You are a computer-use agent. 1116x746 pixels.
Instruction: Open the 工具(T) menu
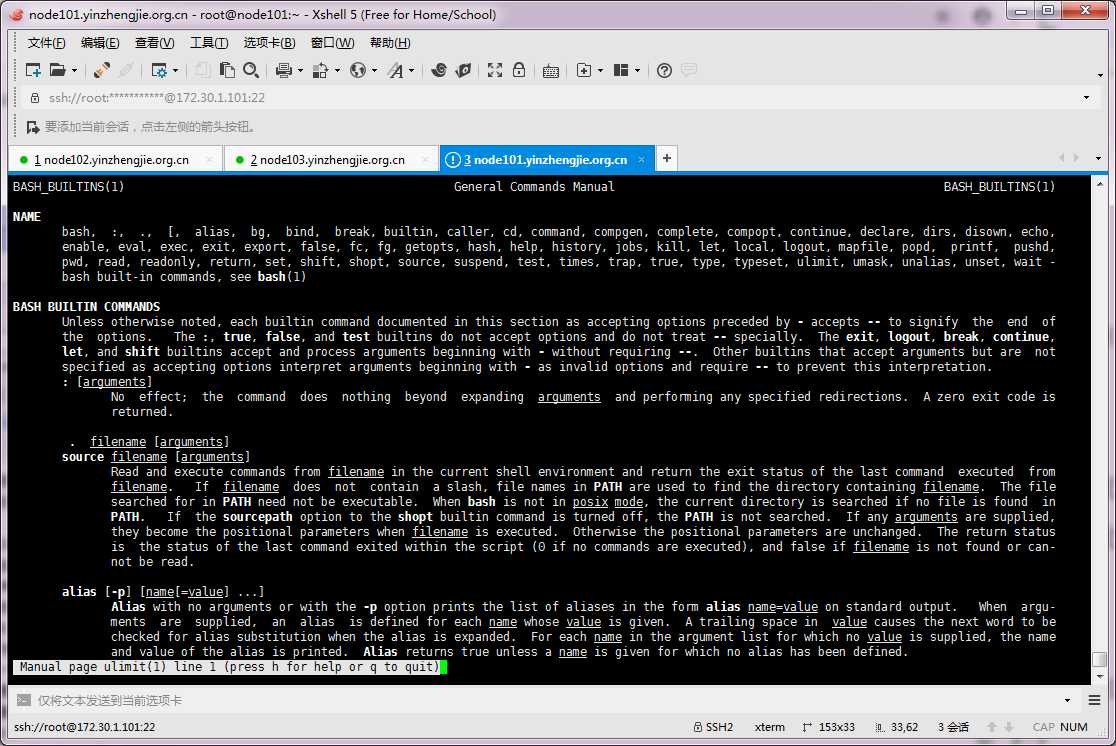tap(209, 43)
